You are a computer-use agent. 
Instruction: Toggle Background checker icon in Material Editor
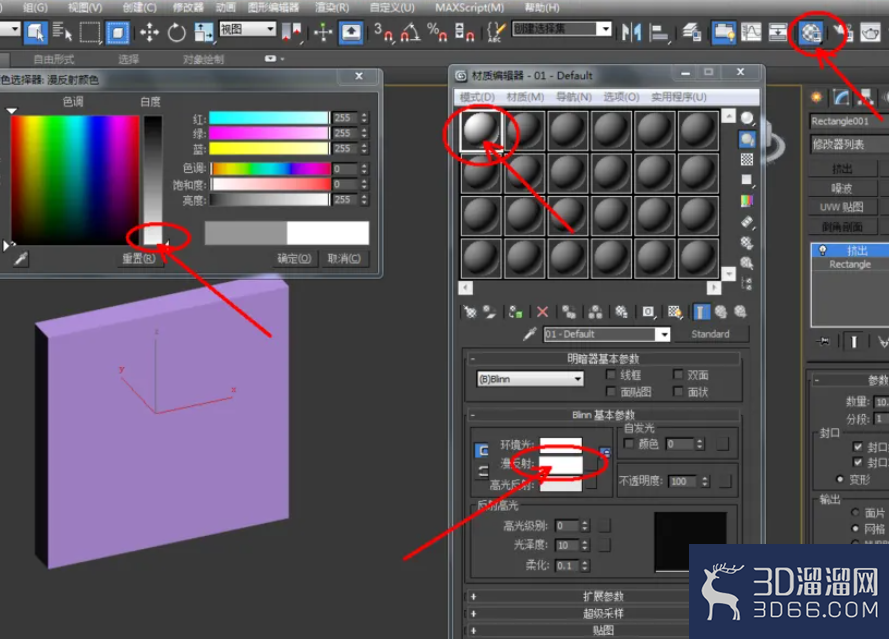tap(747, 159)
